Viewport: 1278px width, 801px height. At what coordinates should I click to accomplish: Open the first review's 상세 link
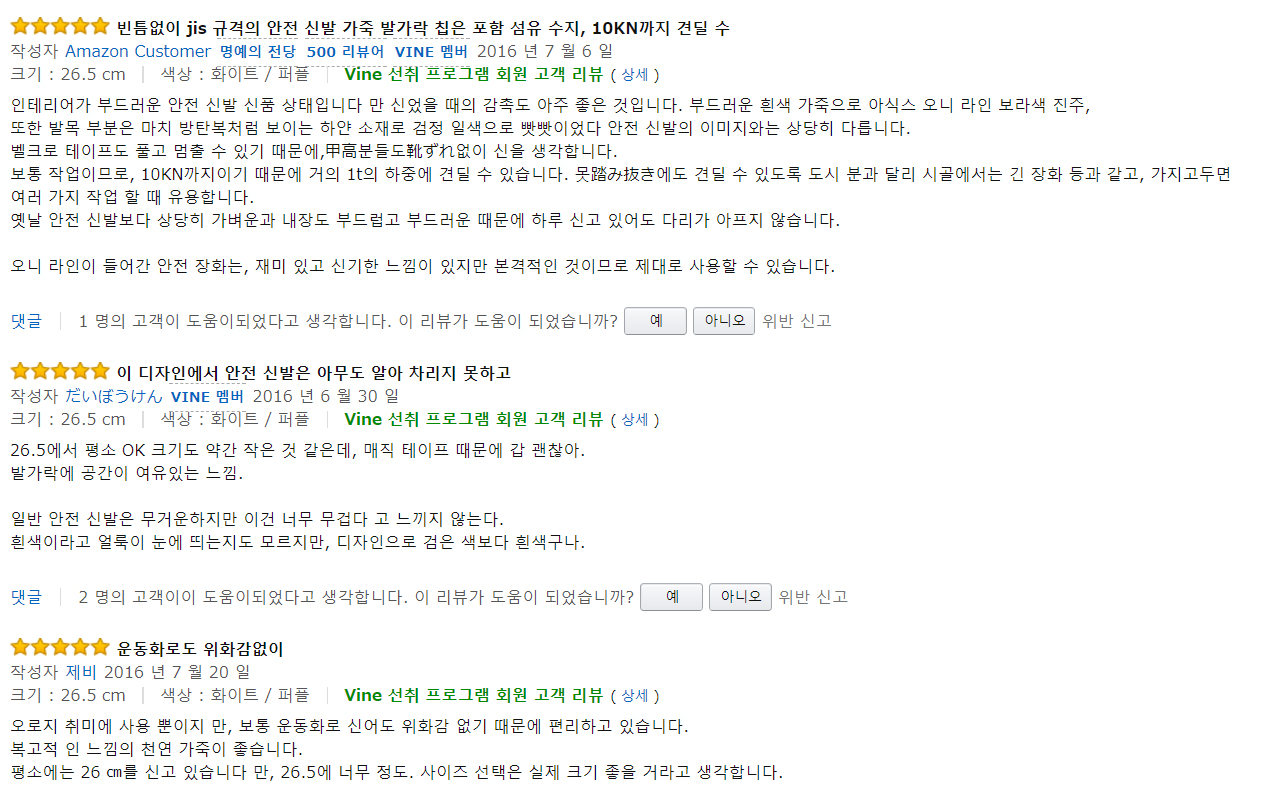point(635,75)
